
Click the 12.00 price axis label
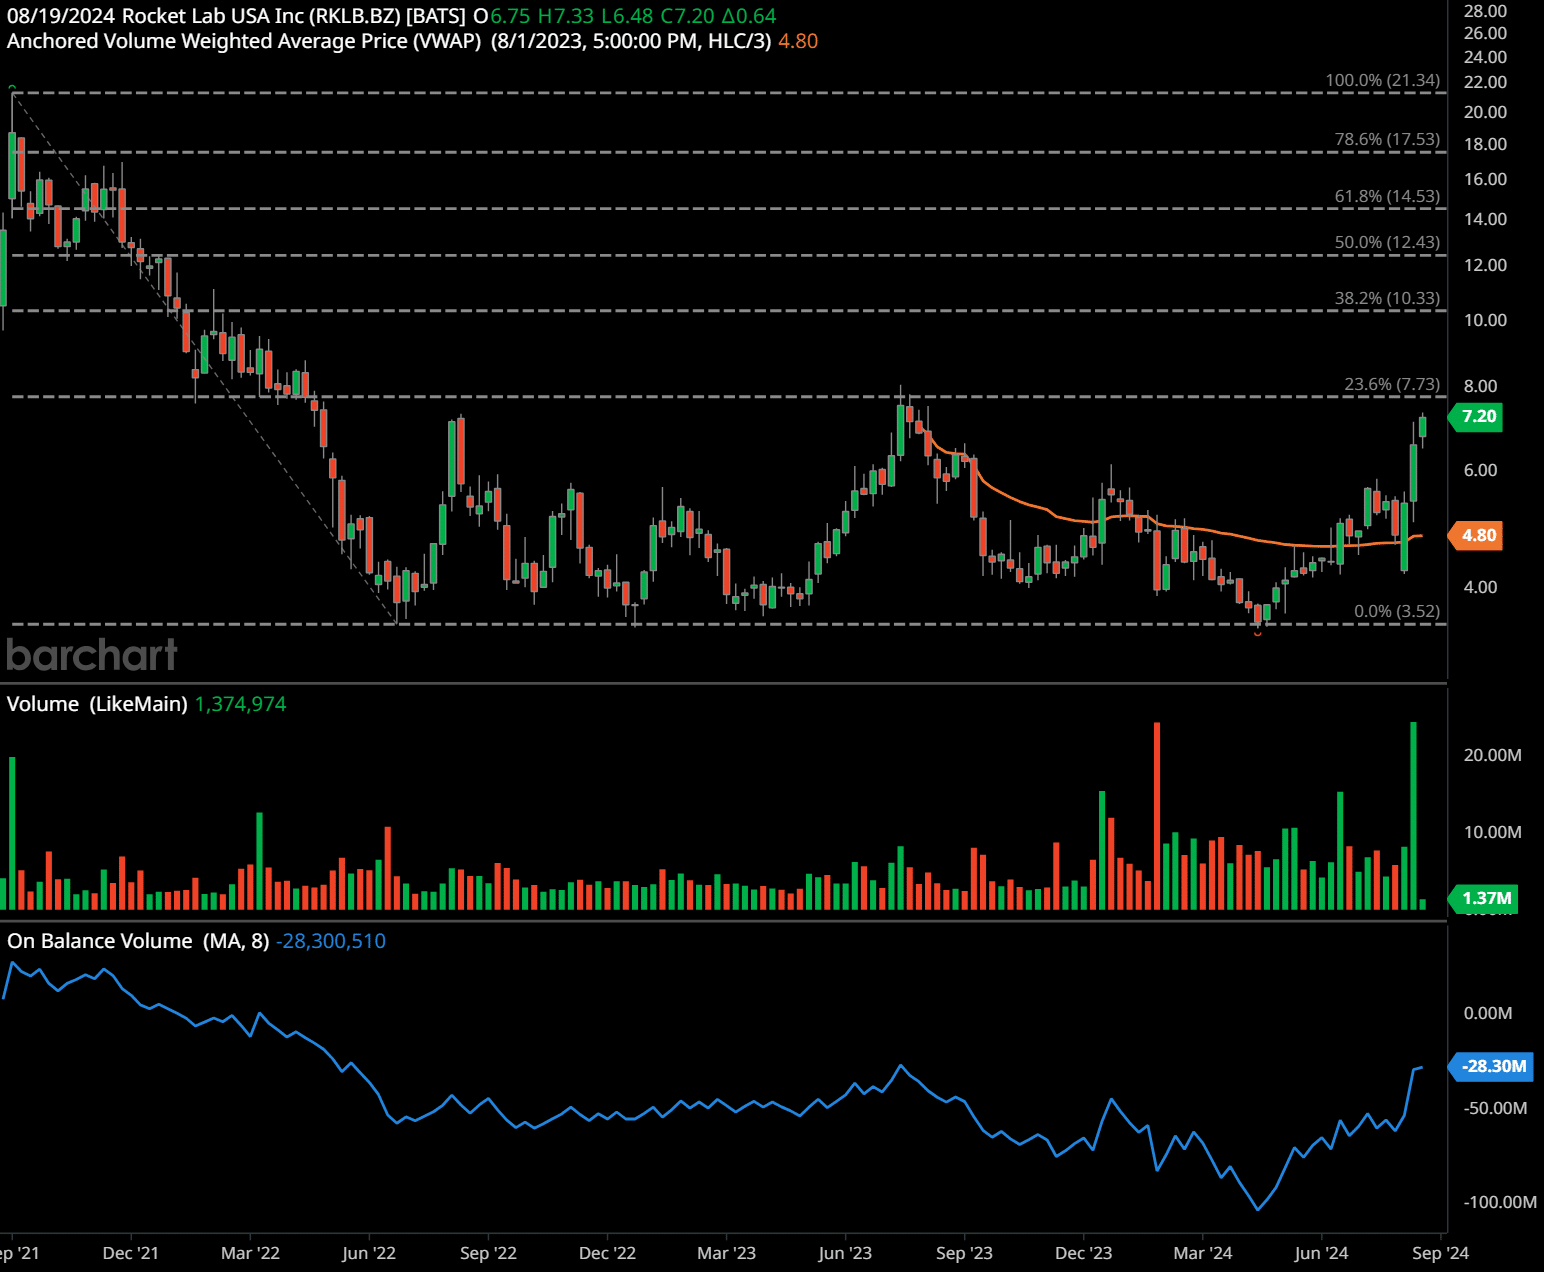(x=1485, y=265)
